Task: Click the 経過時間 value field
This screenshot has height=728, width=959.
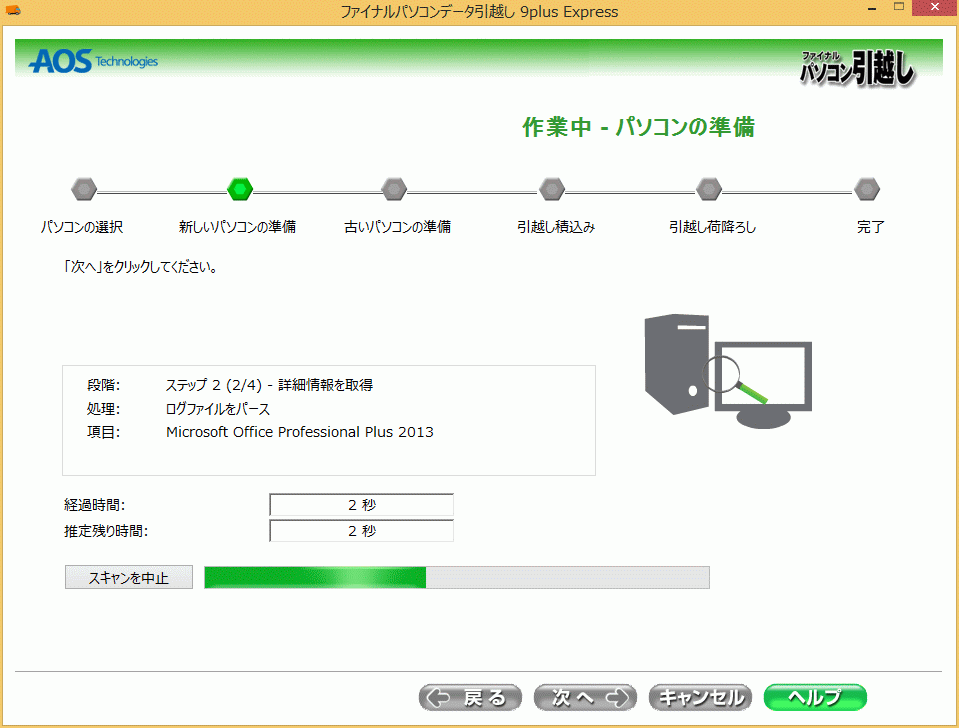Action: 361,505
